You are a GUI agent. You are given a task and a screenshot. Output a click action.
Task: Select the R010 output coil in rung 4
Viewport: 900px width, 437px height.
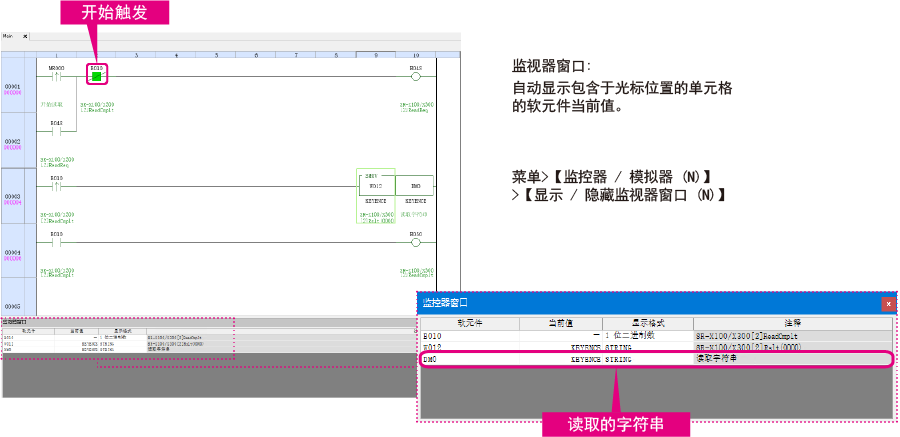click(x=415, y=241)
